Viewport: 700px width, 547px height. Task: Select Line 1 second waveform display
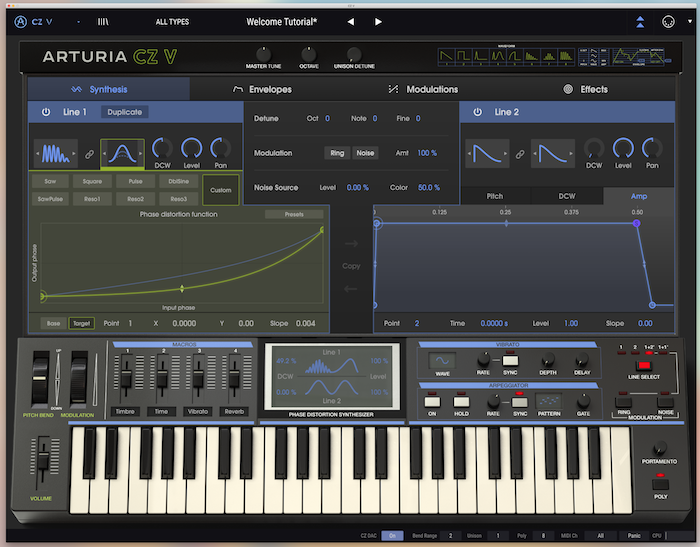pyautogui.click(x=122, y=154)
